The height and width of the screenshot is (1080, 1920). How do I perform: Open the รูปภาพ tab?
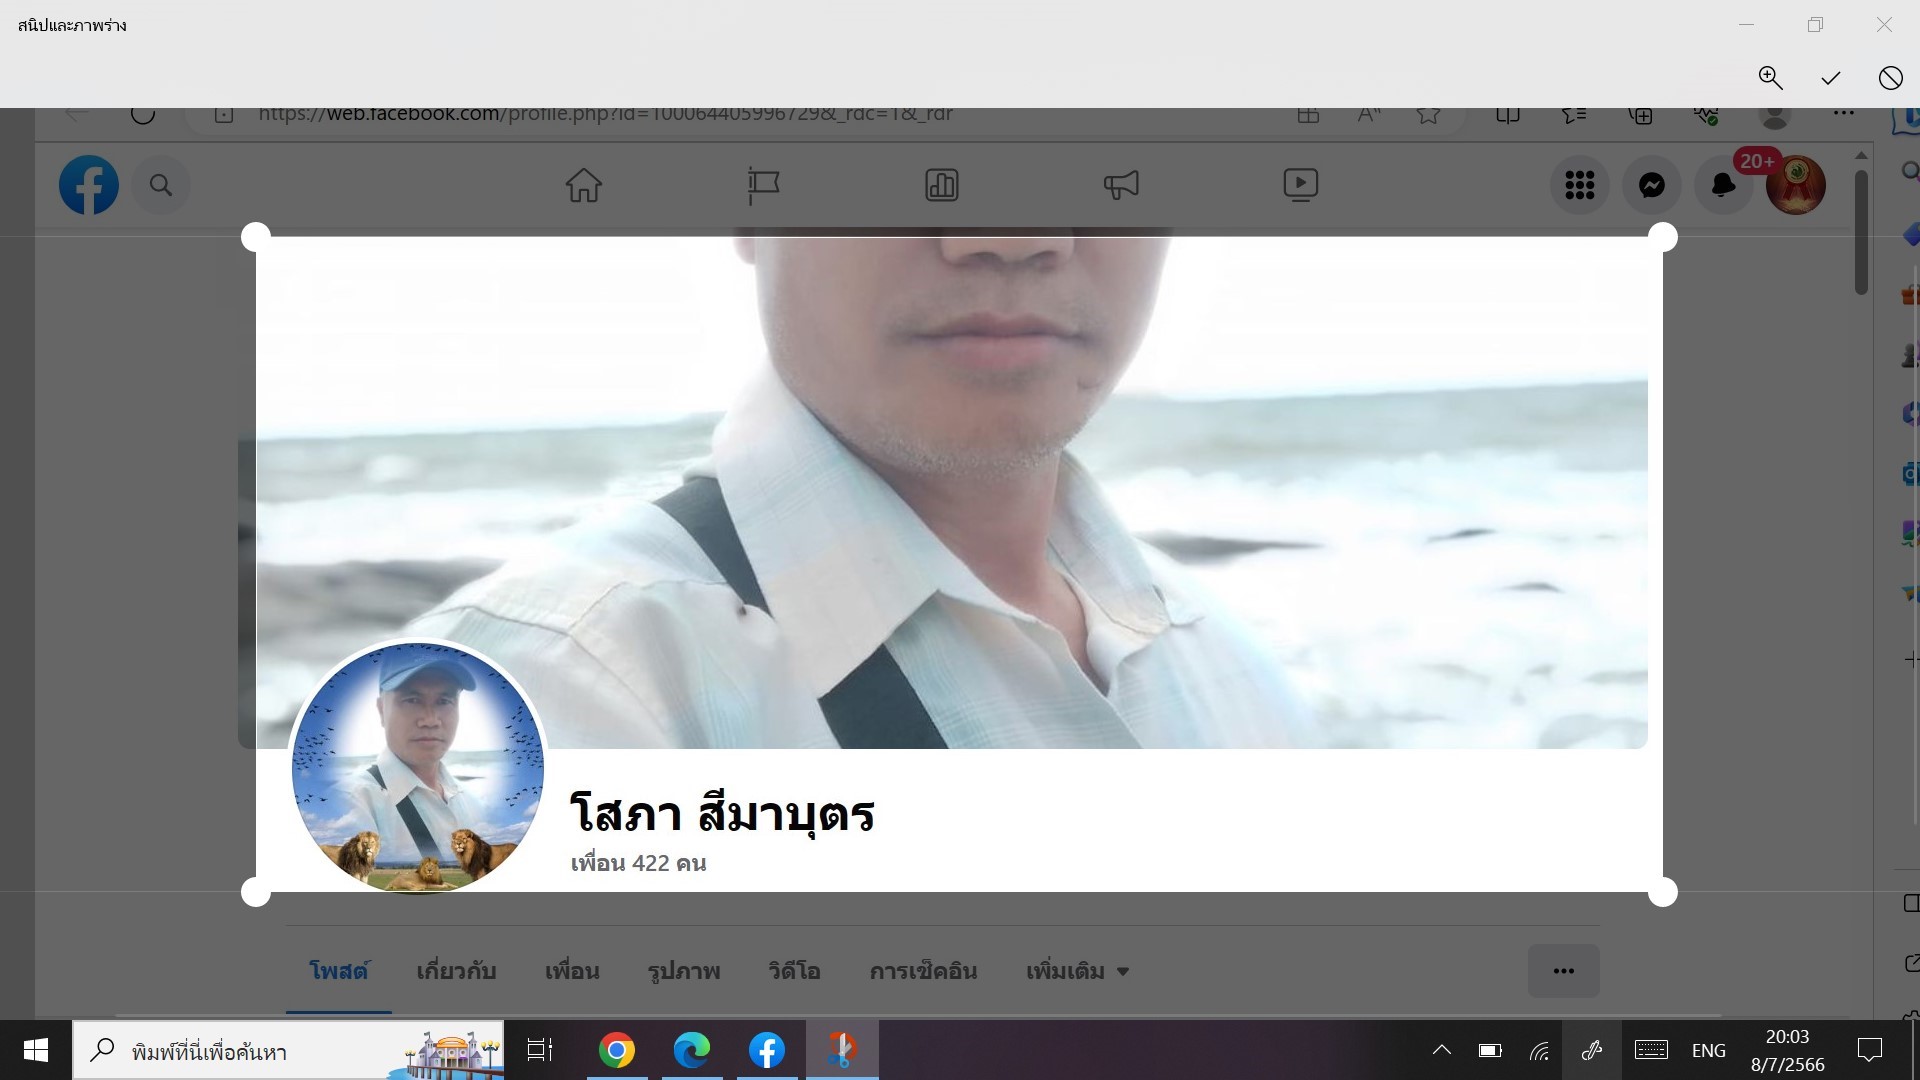coord(684,971)
